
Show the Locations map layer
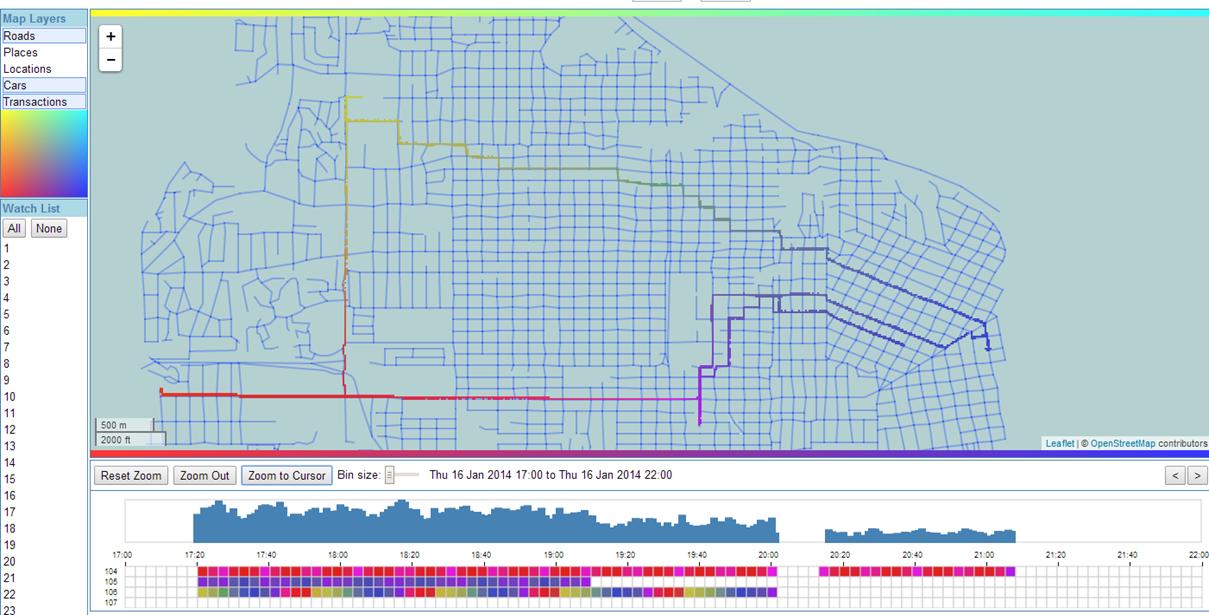[x=43, y=69]
